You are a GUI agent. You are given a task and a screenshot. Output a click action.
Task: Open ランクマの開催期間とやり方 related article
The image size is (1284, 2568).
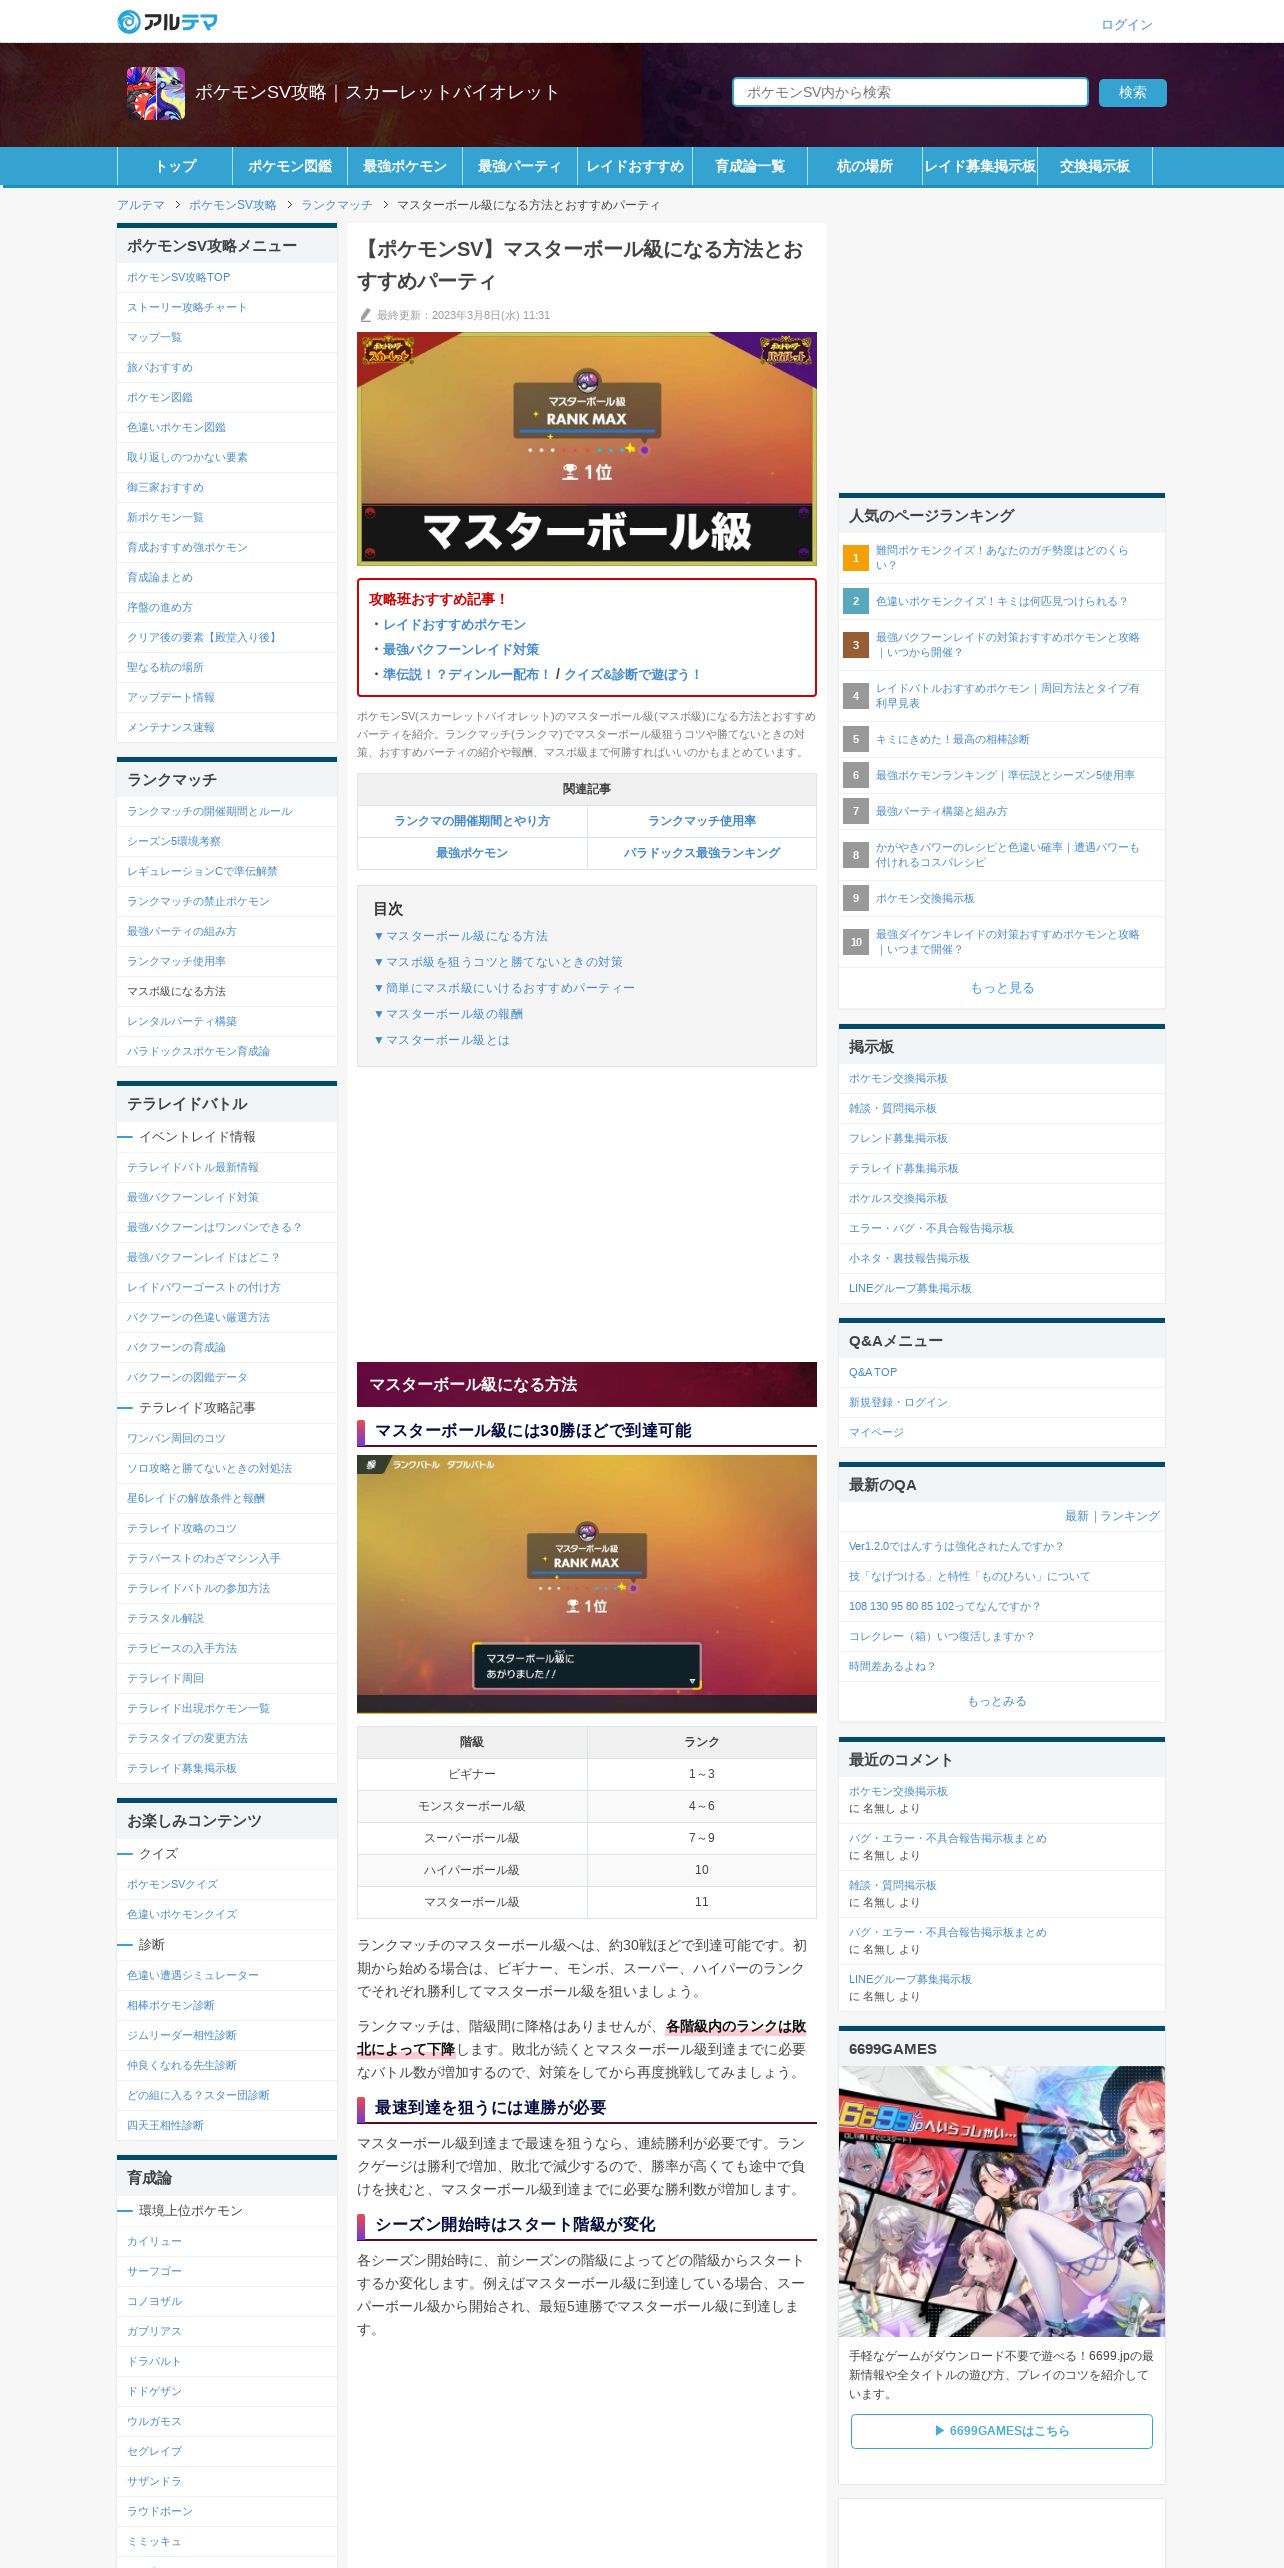(472, 821)
